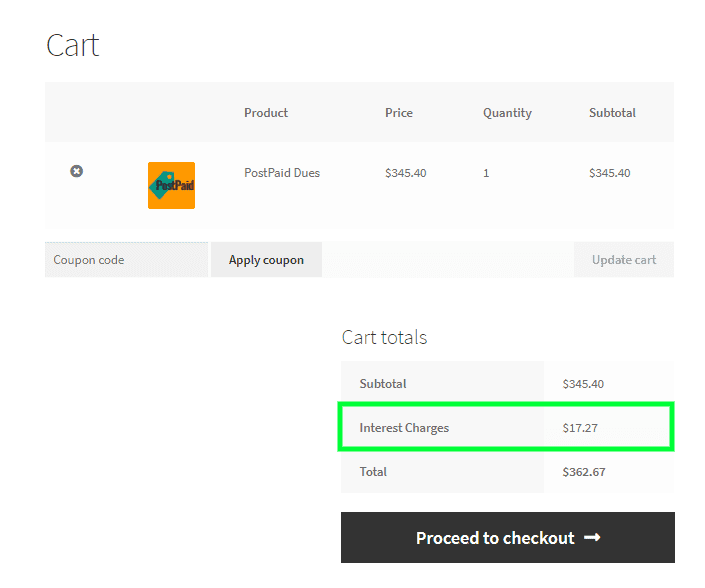Viewport: 705px width, 588px height.
Task: Click the Subtotal label in Cart totals
Action: (x=383, y=384)
